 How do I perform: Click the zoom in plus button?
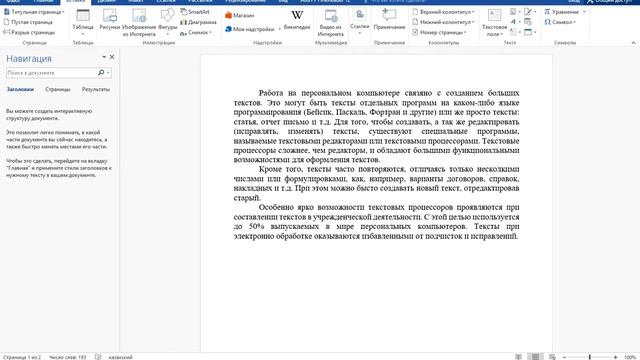(616, 357)
